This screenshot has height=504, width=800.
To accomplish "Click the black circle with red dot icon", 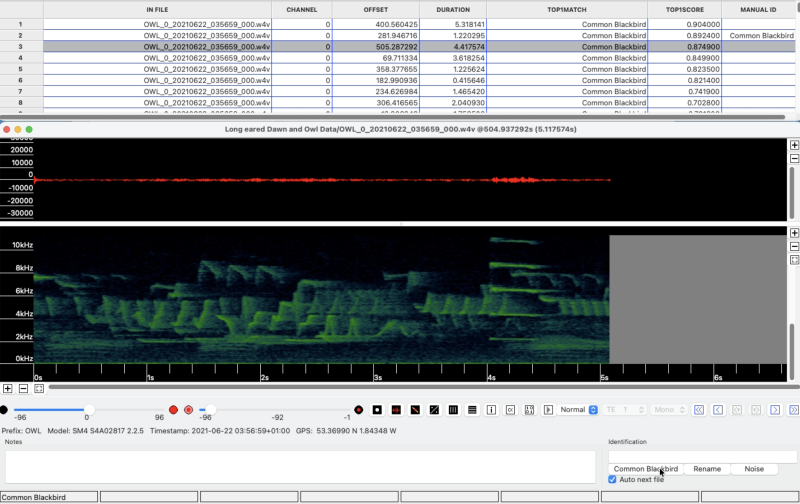I will pyautogui.click(x=359, y=410).
